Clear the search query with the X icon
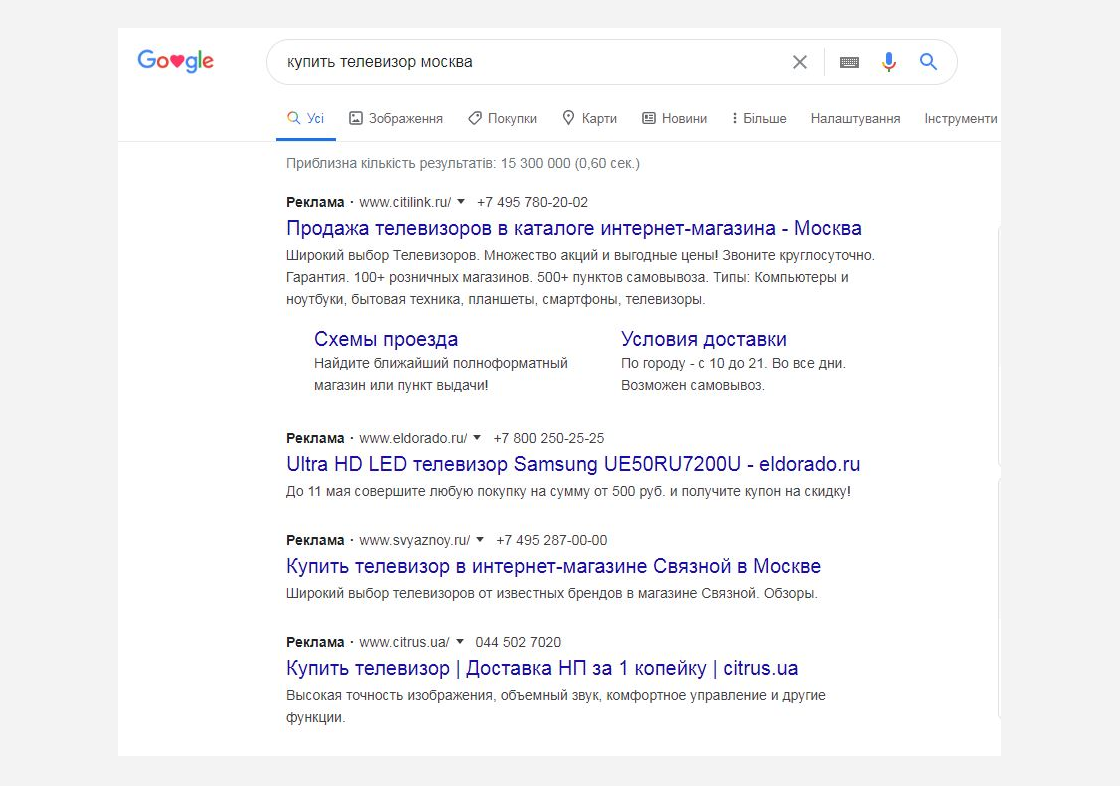1120x786 pixels. click(800, 62)
